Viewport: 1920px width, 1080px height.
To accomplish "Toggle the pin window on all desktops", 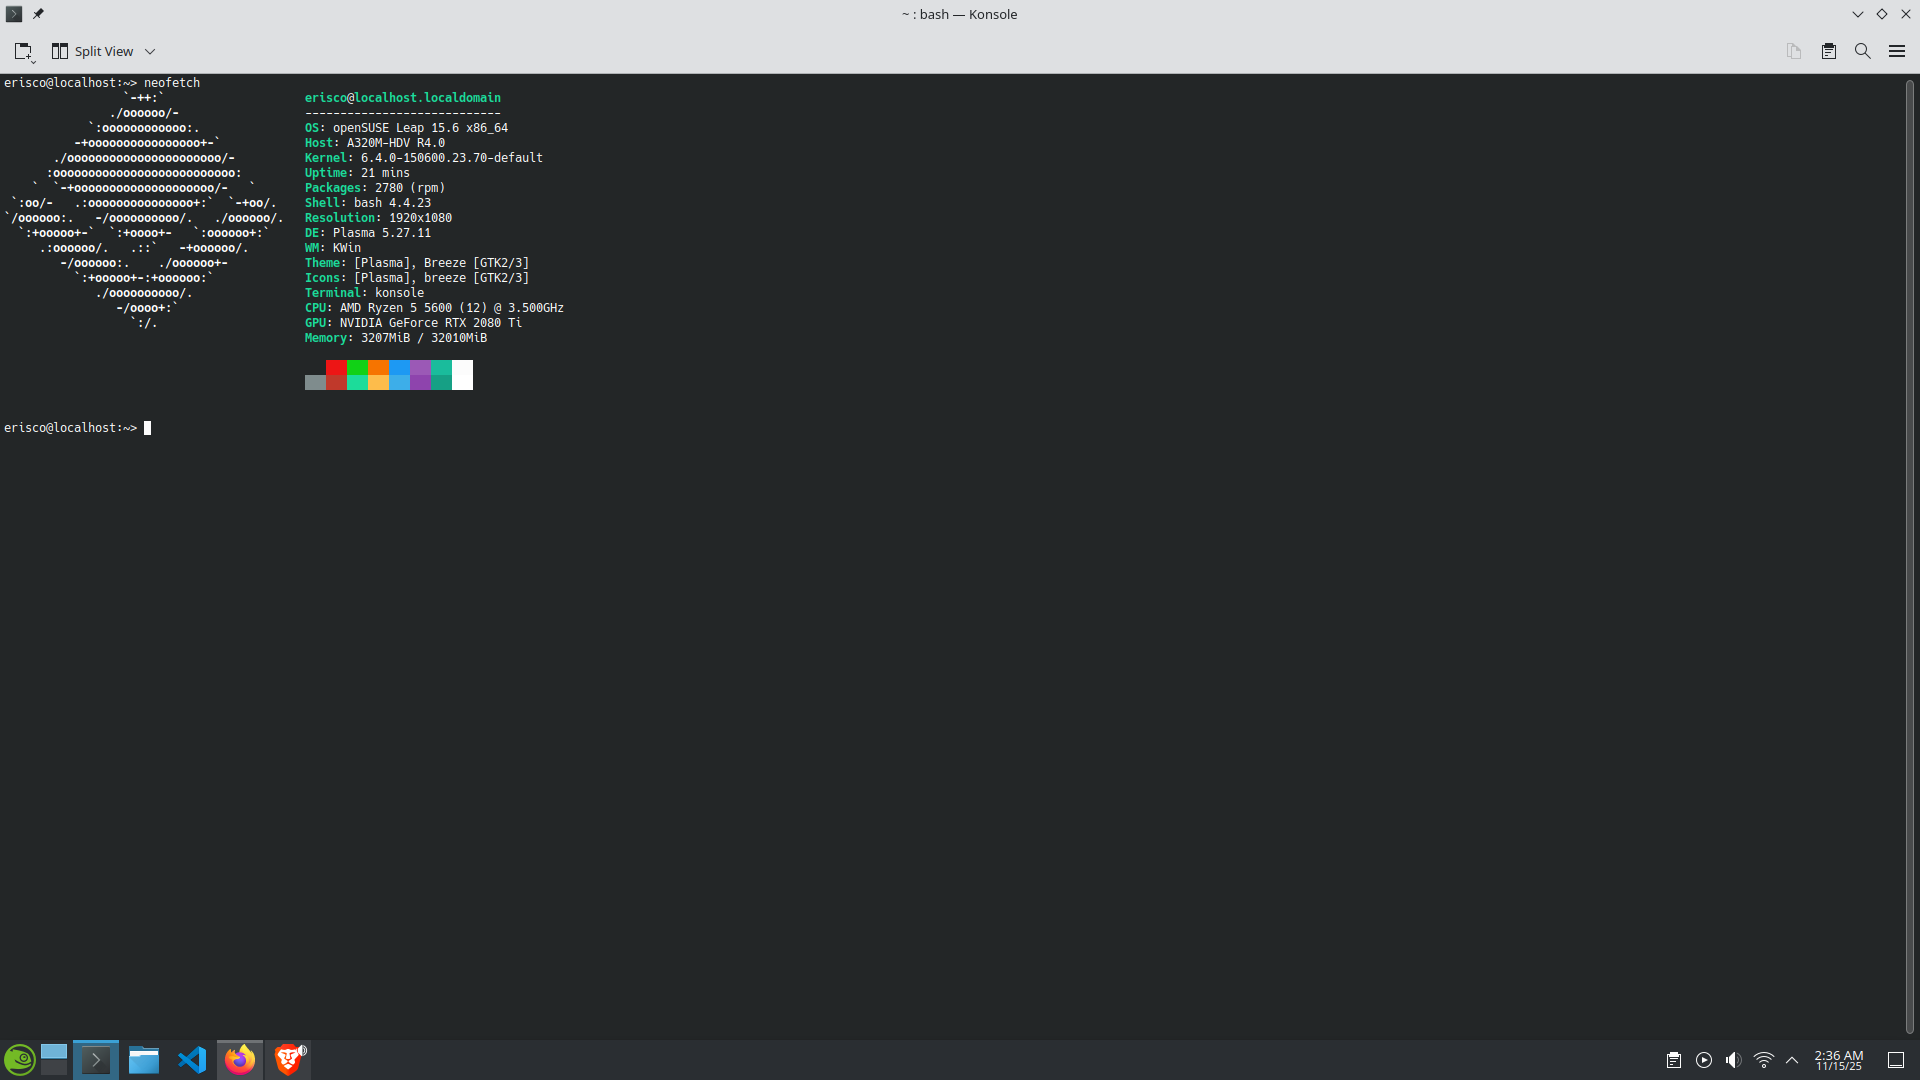I will 38,14.
